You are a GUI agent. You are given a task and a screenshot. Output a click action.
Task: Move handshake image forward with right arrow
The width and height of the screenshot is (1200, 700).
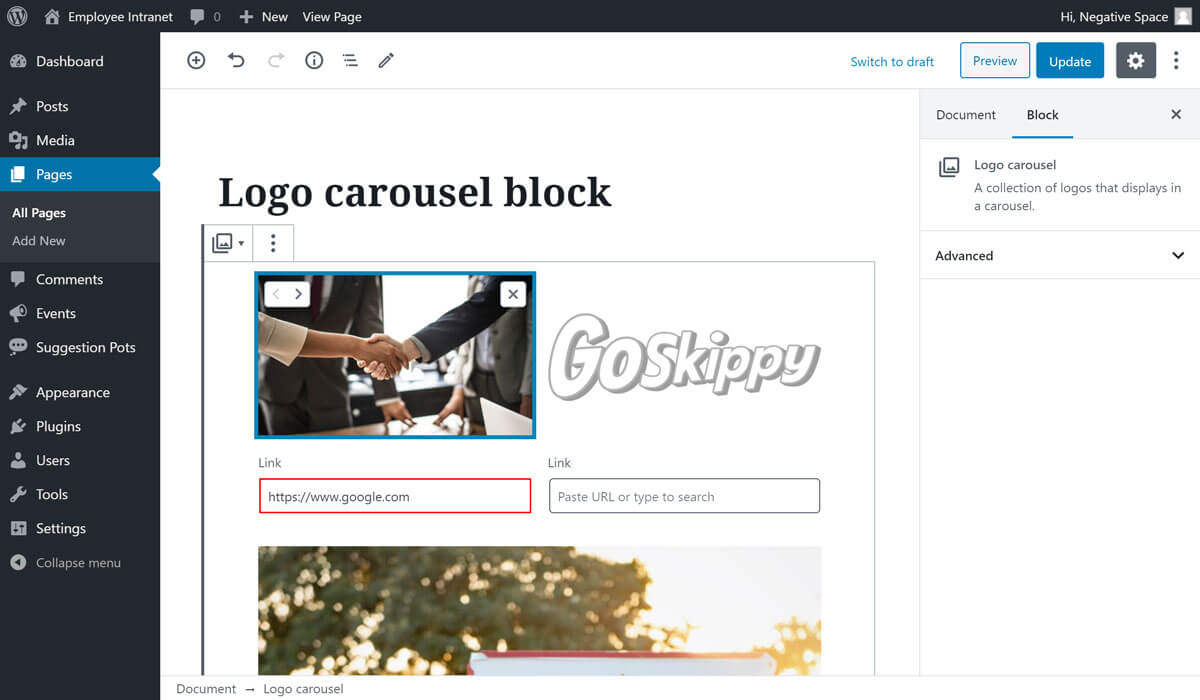point(298,294)
